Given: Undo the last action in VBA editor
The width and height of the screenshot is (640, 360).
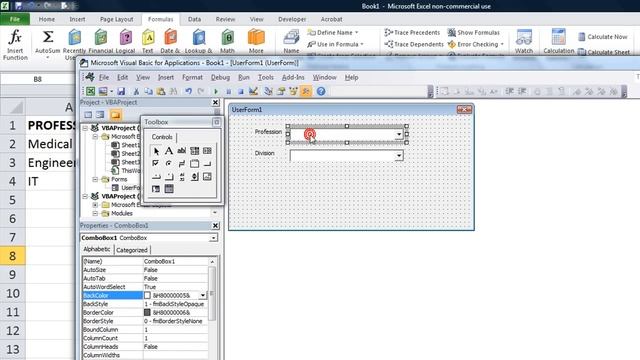Looking at the screenshot, I should tap(188, 91).
